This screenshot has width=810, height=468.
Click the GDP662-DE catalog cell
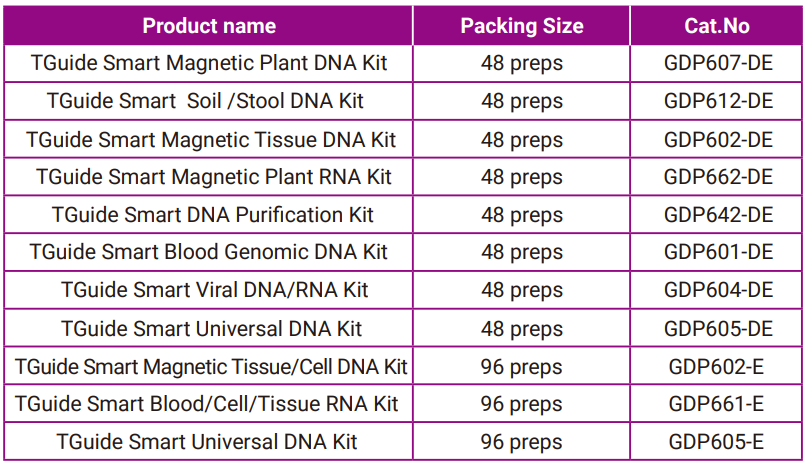[718, 178]
